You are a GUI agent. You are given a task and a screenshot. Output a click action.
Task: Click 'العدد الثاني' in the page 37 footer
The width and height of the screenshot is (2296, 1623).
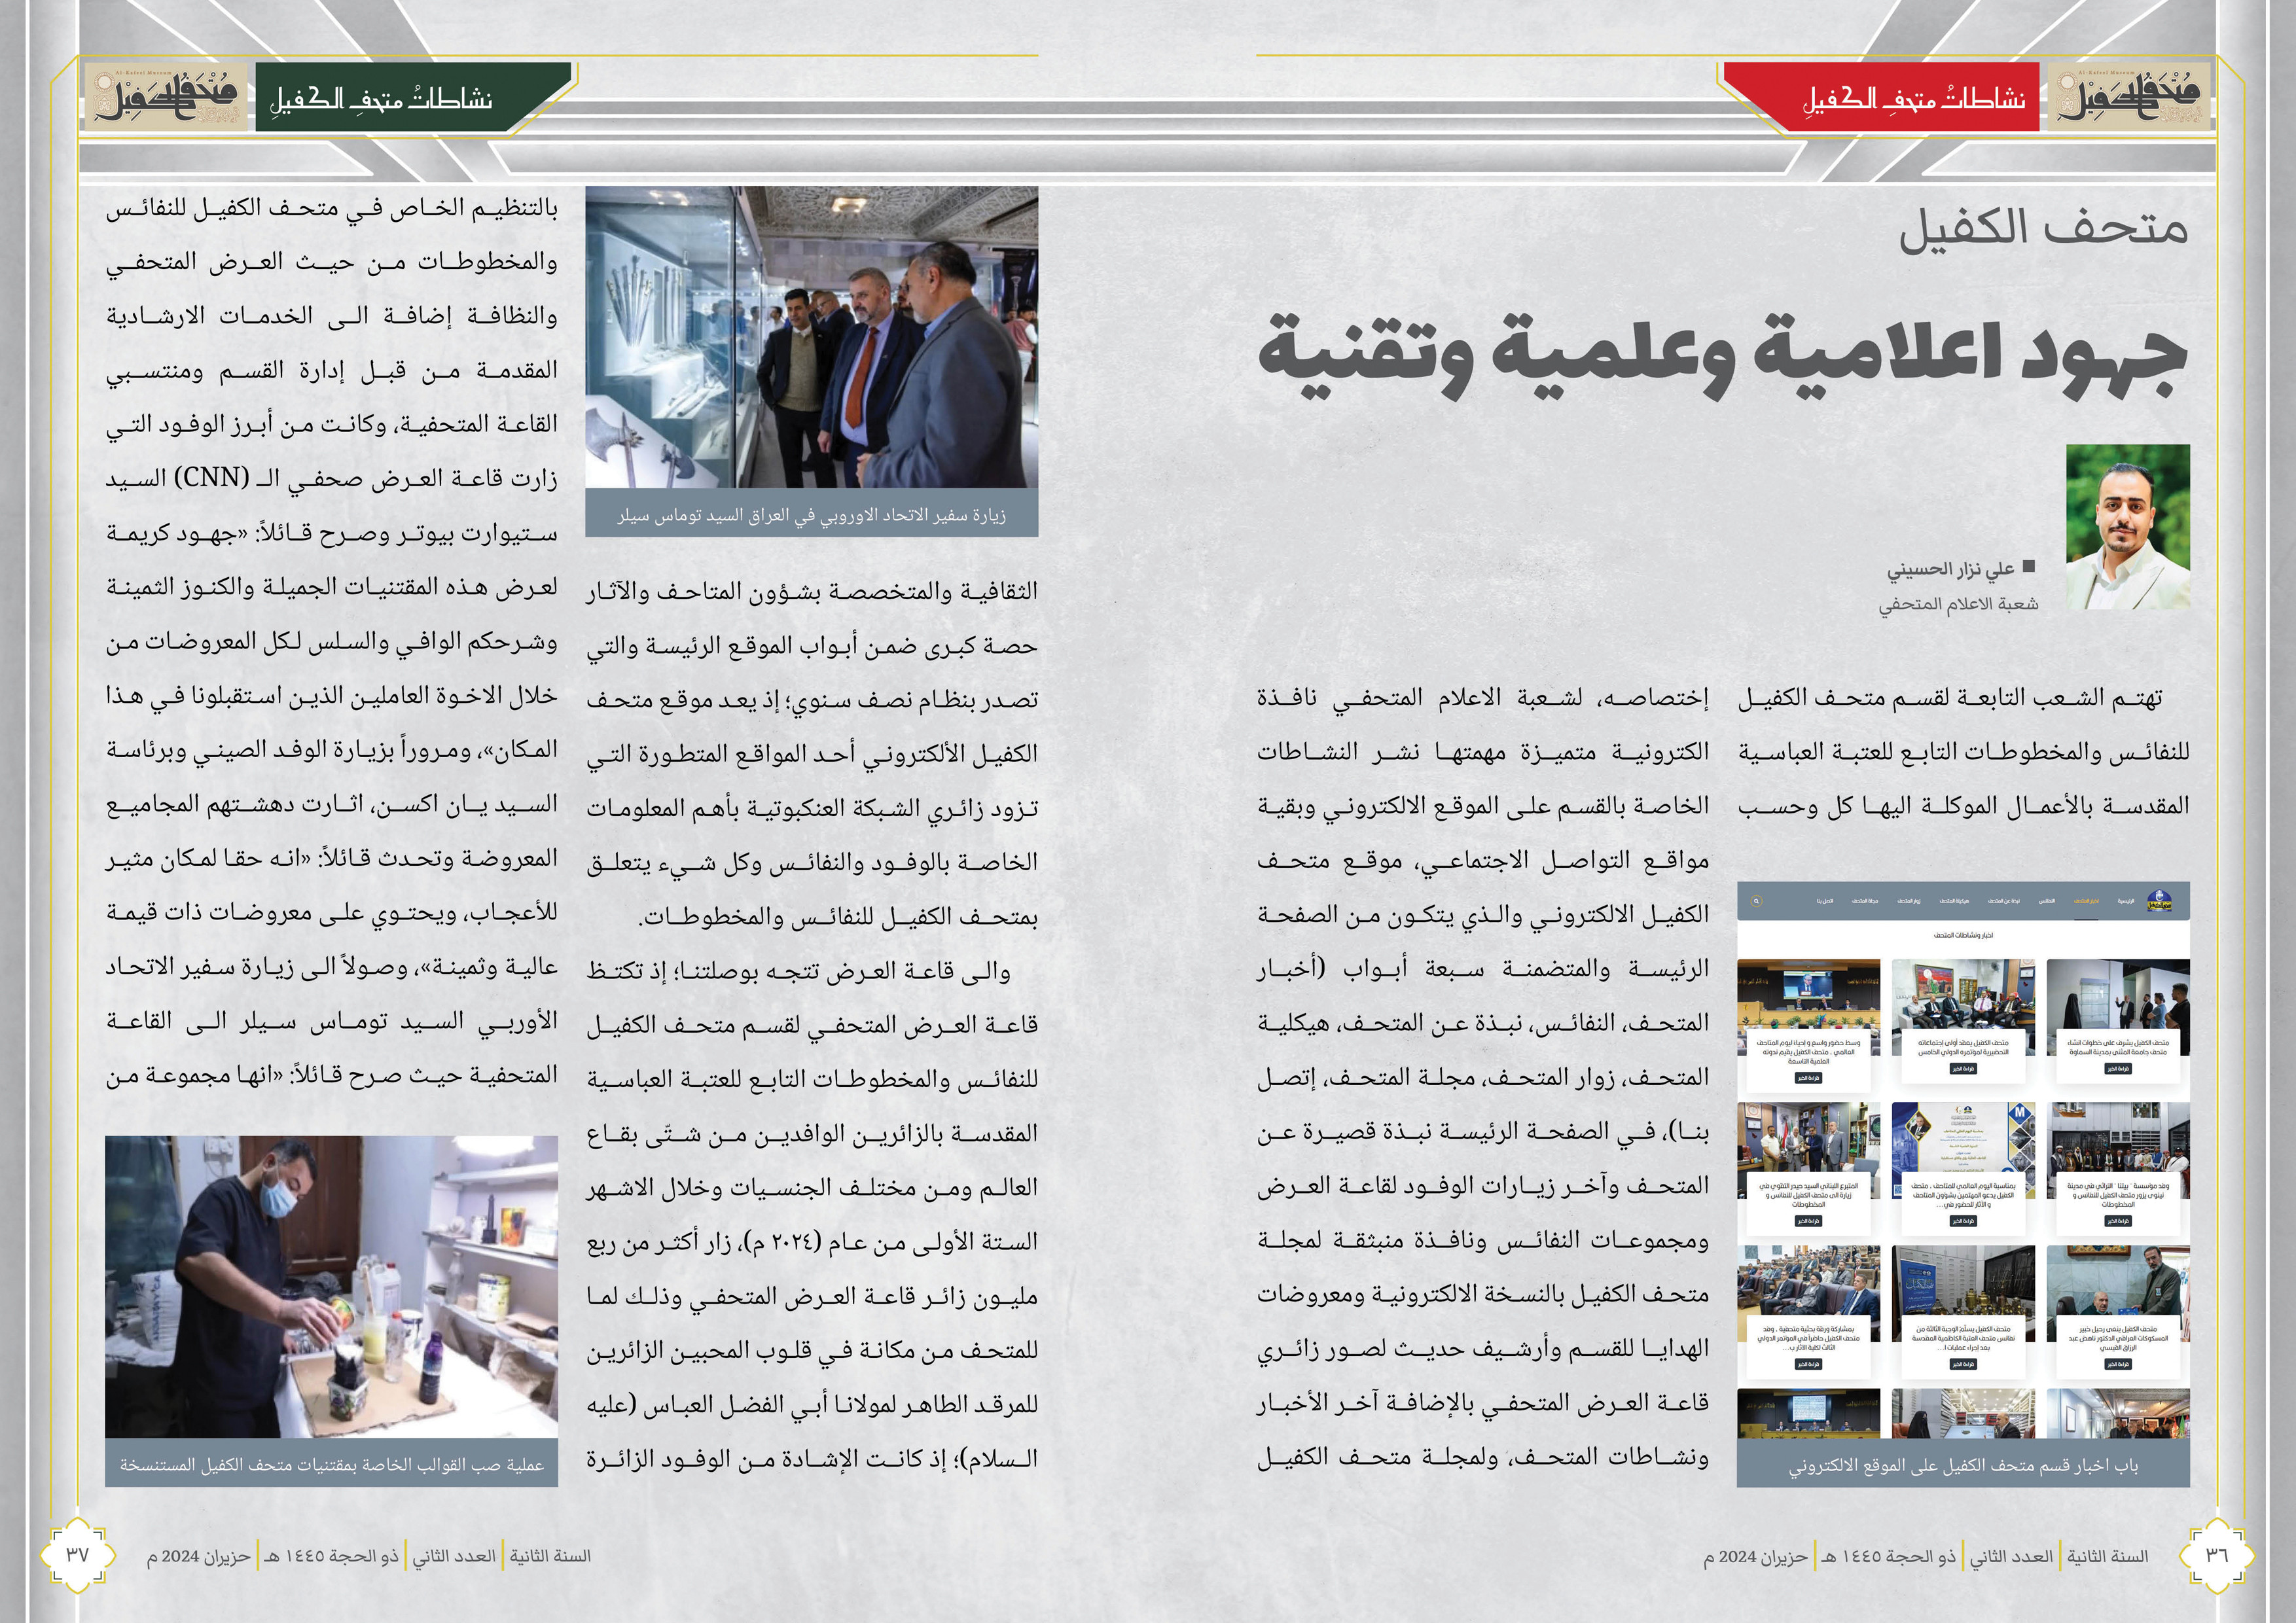click(454, 1556)
